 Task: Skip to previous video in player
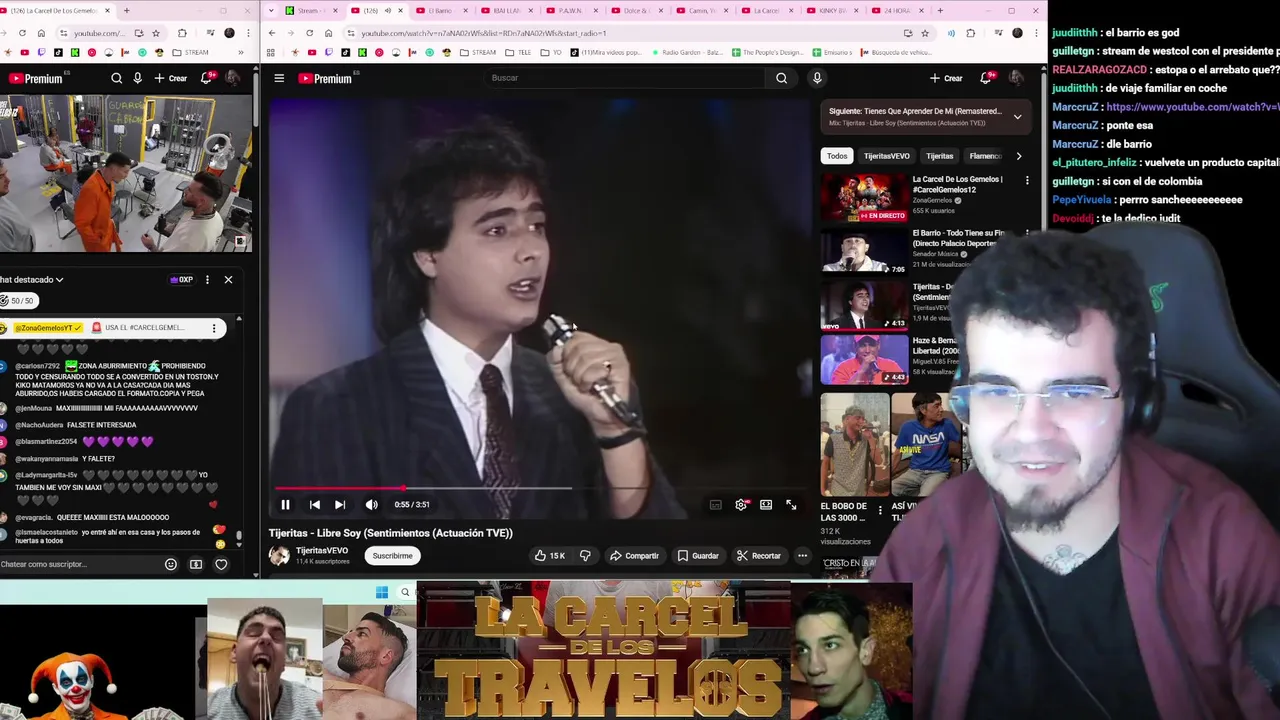(314, 505)
